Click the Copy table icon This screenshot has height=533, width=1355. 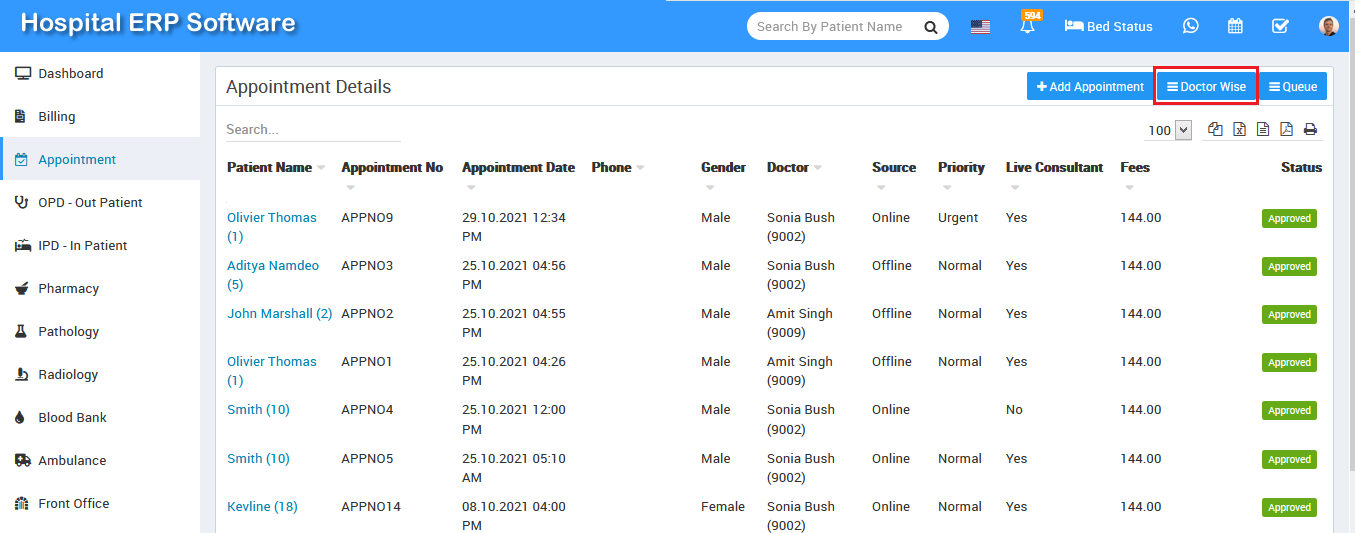[x=1215, y=129]
